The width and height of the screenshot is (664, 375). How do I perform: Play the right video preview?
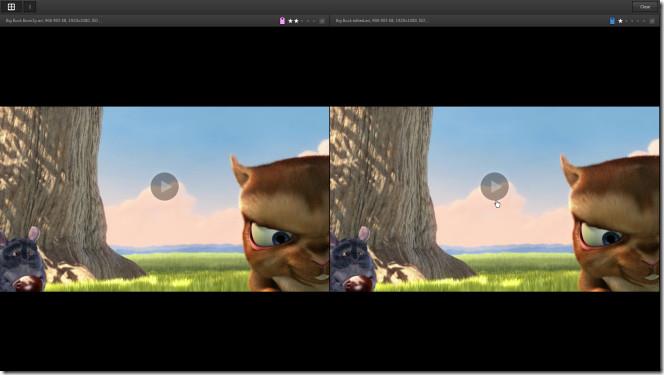(x=494, y=186)
